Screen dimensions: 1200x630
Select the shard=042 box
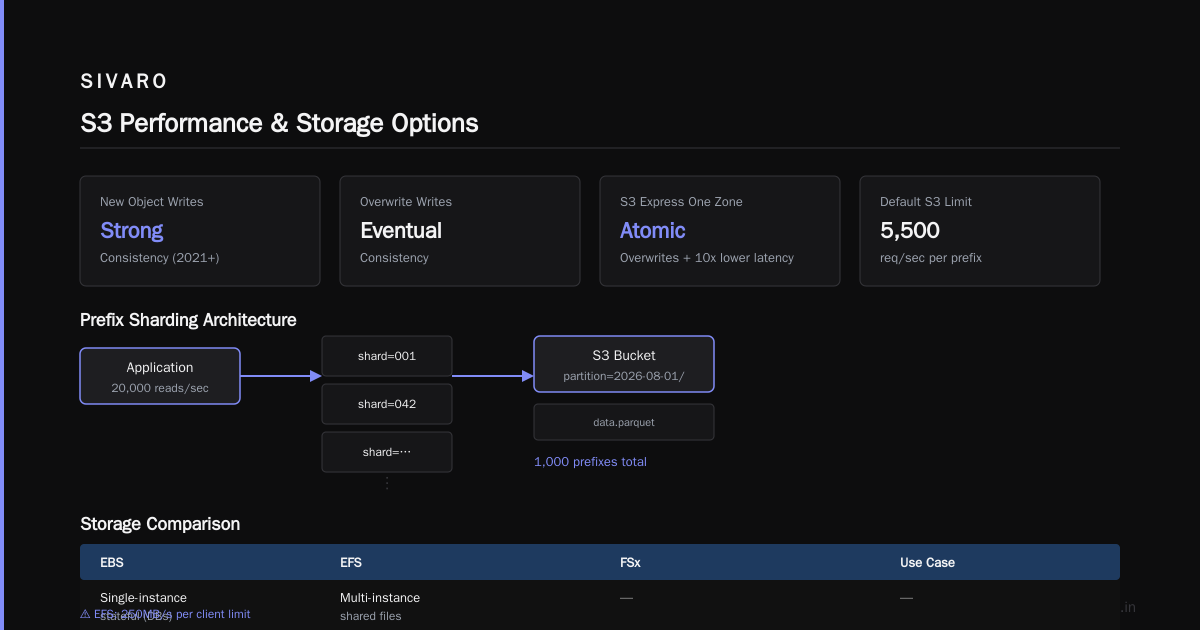387,404
